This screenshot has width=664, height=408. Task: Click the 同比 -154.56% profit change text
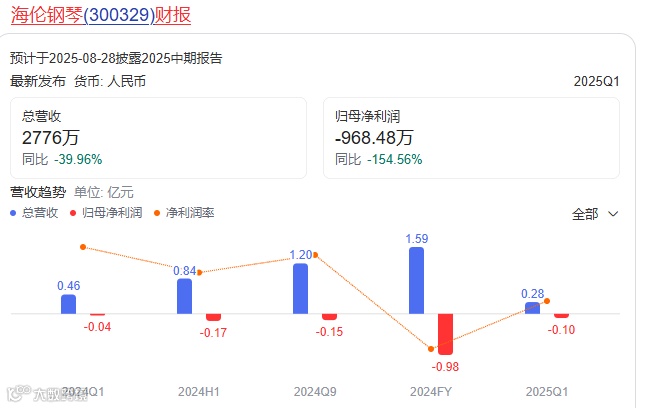[379, 160]
